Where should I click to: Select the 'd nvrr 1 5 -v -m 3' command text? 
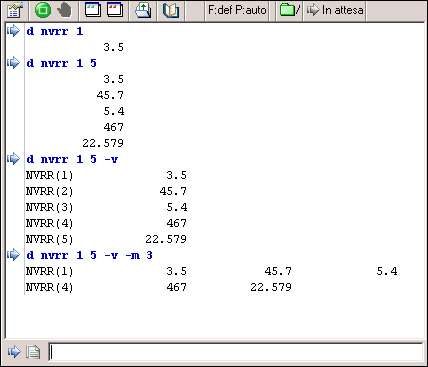click(x=89, y=255)
